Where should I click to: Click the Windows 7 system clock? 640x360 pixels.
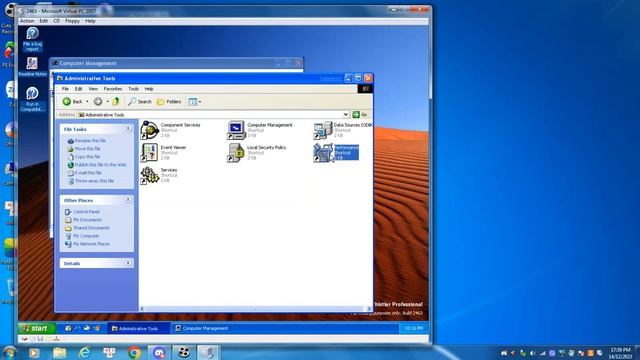[620, 353]
